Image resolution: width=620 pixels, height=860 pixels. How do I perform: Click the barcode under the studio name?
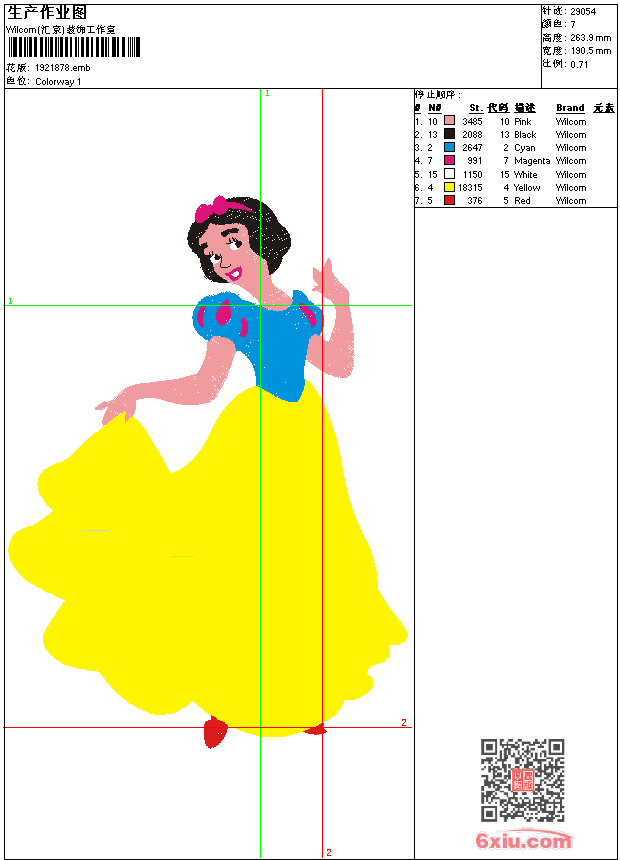tap(74, 47)
